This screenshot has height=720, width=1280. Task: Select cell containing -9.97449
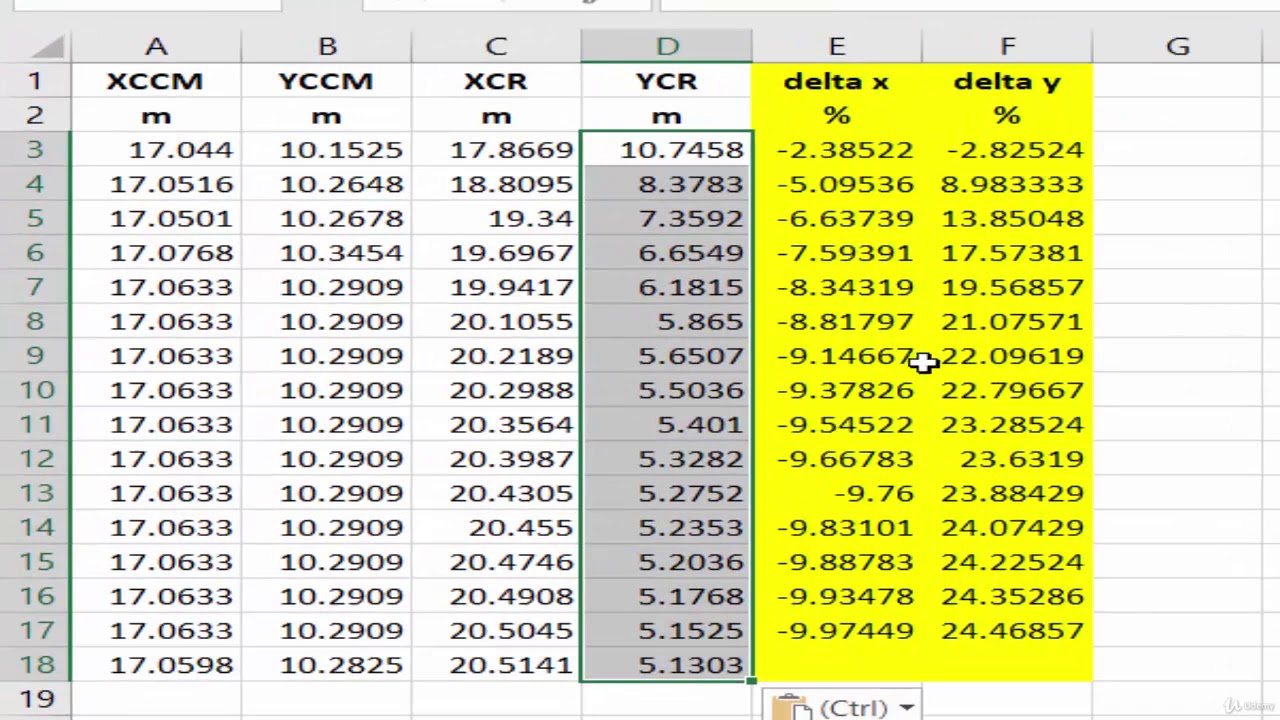tap(837, 630)
